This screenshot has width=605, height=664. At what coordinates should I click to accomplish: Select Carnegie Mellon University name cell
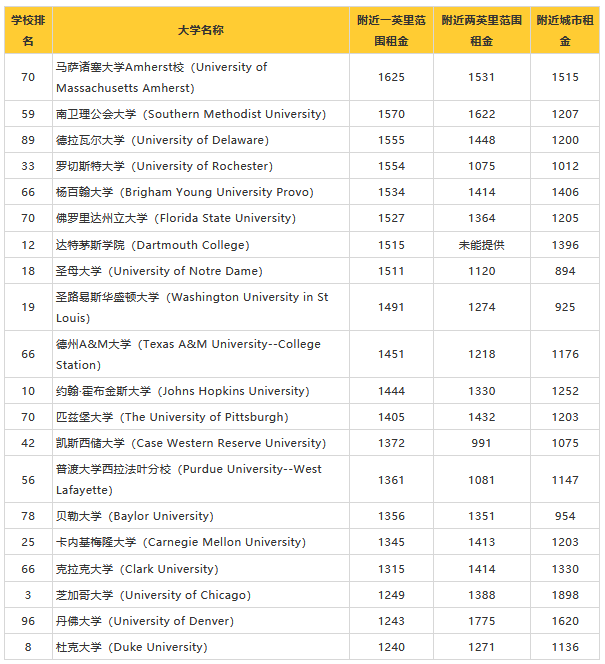[x=201, y=542]
